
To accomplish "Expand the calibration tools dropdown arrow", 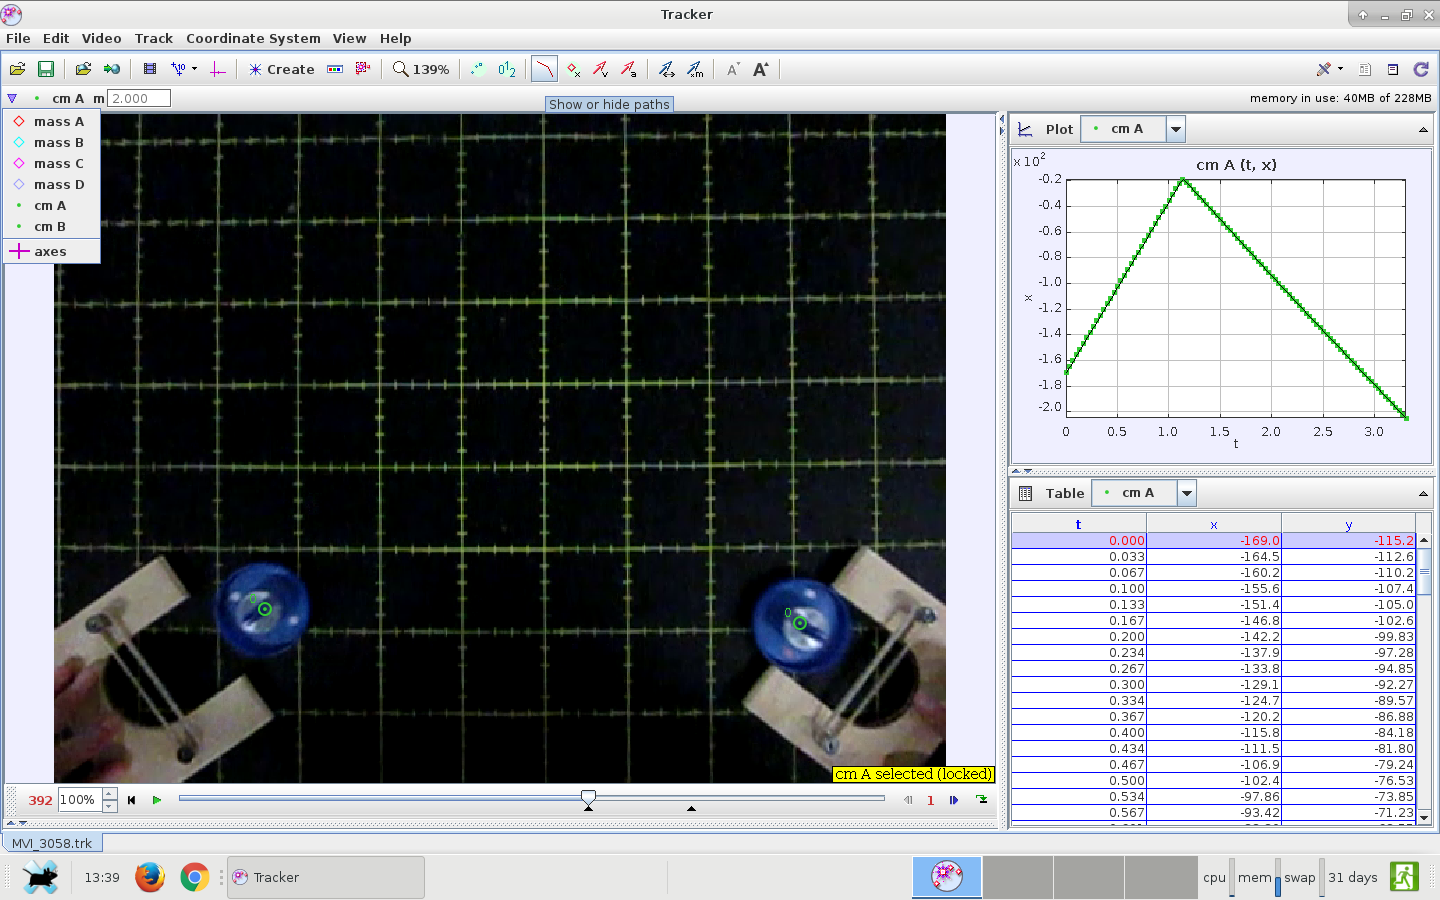I will (x=194, y=69).
